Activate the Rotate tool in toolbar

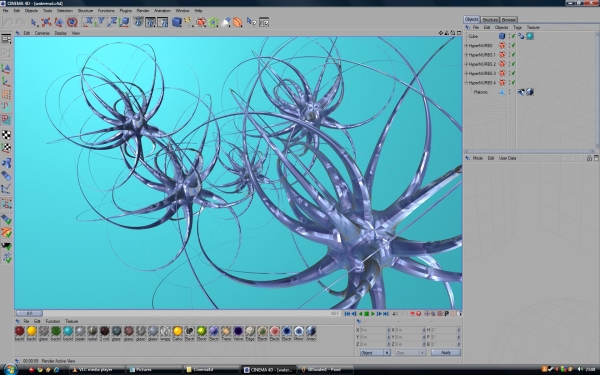pos(72,22)
